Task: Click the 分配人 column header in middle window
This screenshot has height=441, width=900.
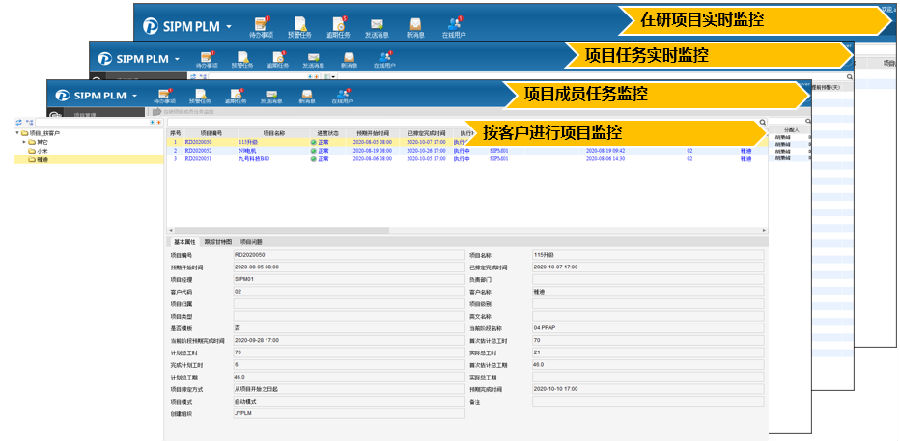Action: click(x=791, y=130)
